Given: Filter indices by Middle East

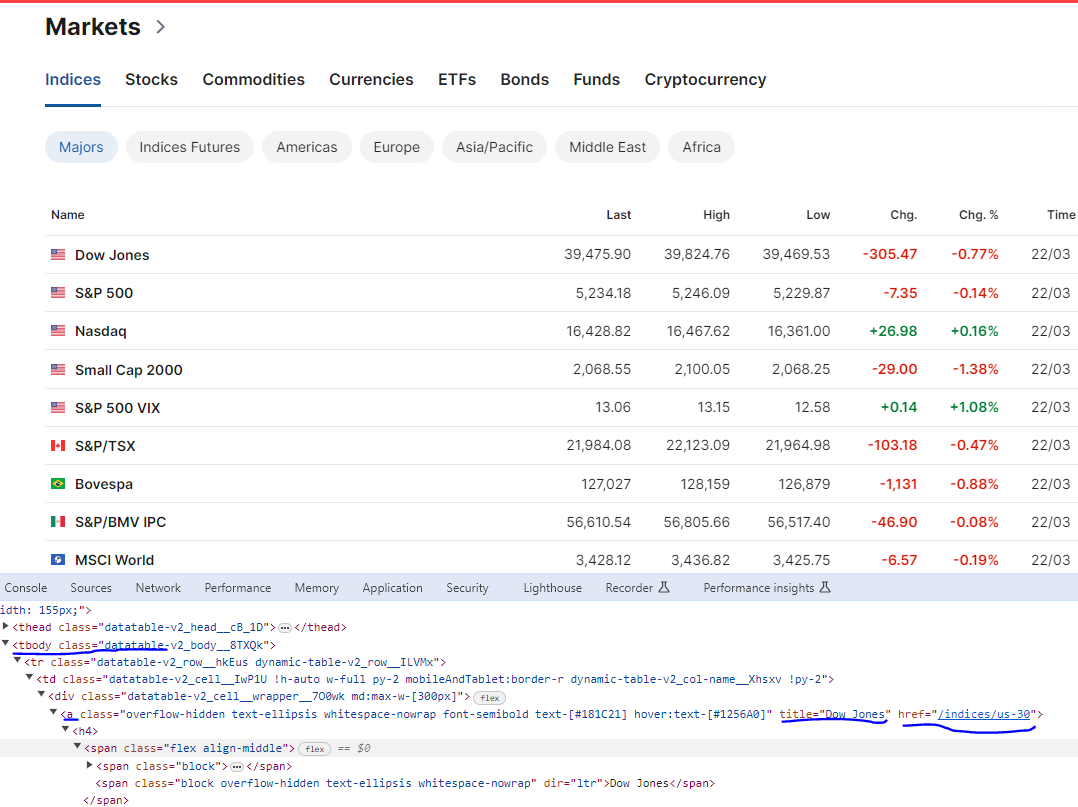Looking at the screenshot, I should pyautogui.click(x=608, y=147).
